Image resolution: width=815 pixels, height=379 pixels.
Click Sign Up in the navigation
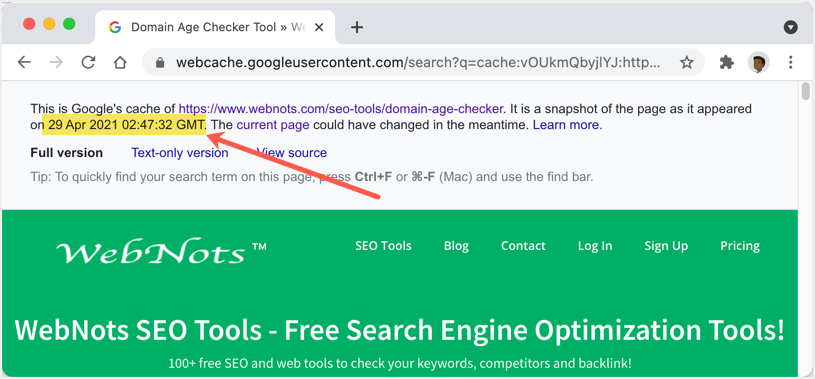tap(666, 246)
